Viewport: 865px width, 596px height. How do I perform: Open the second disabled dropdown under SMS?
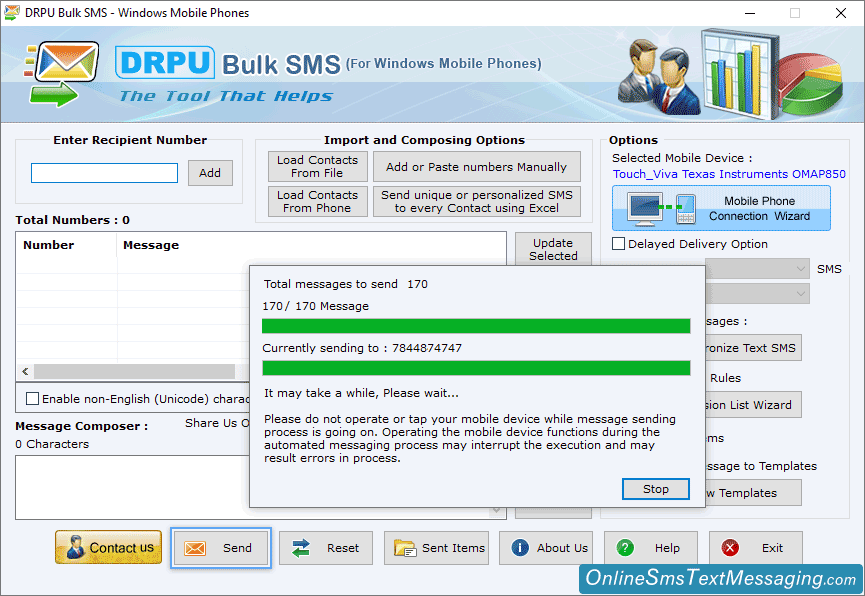tap(757, 294)
